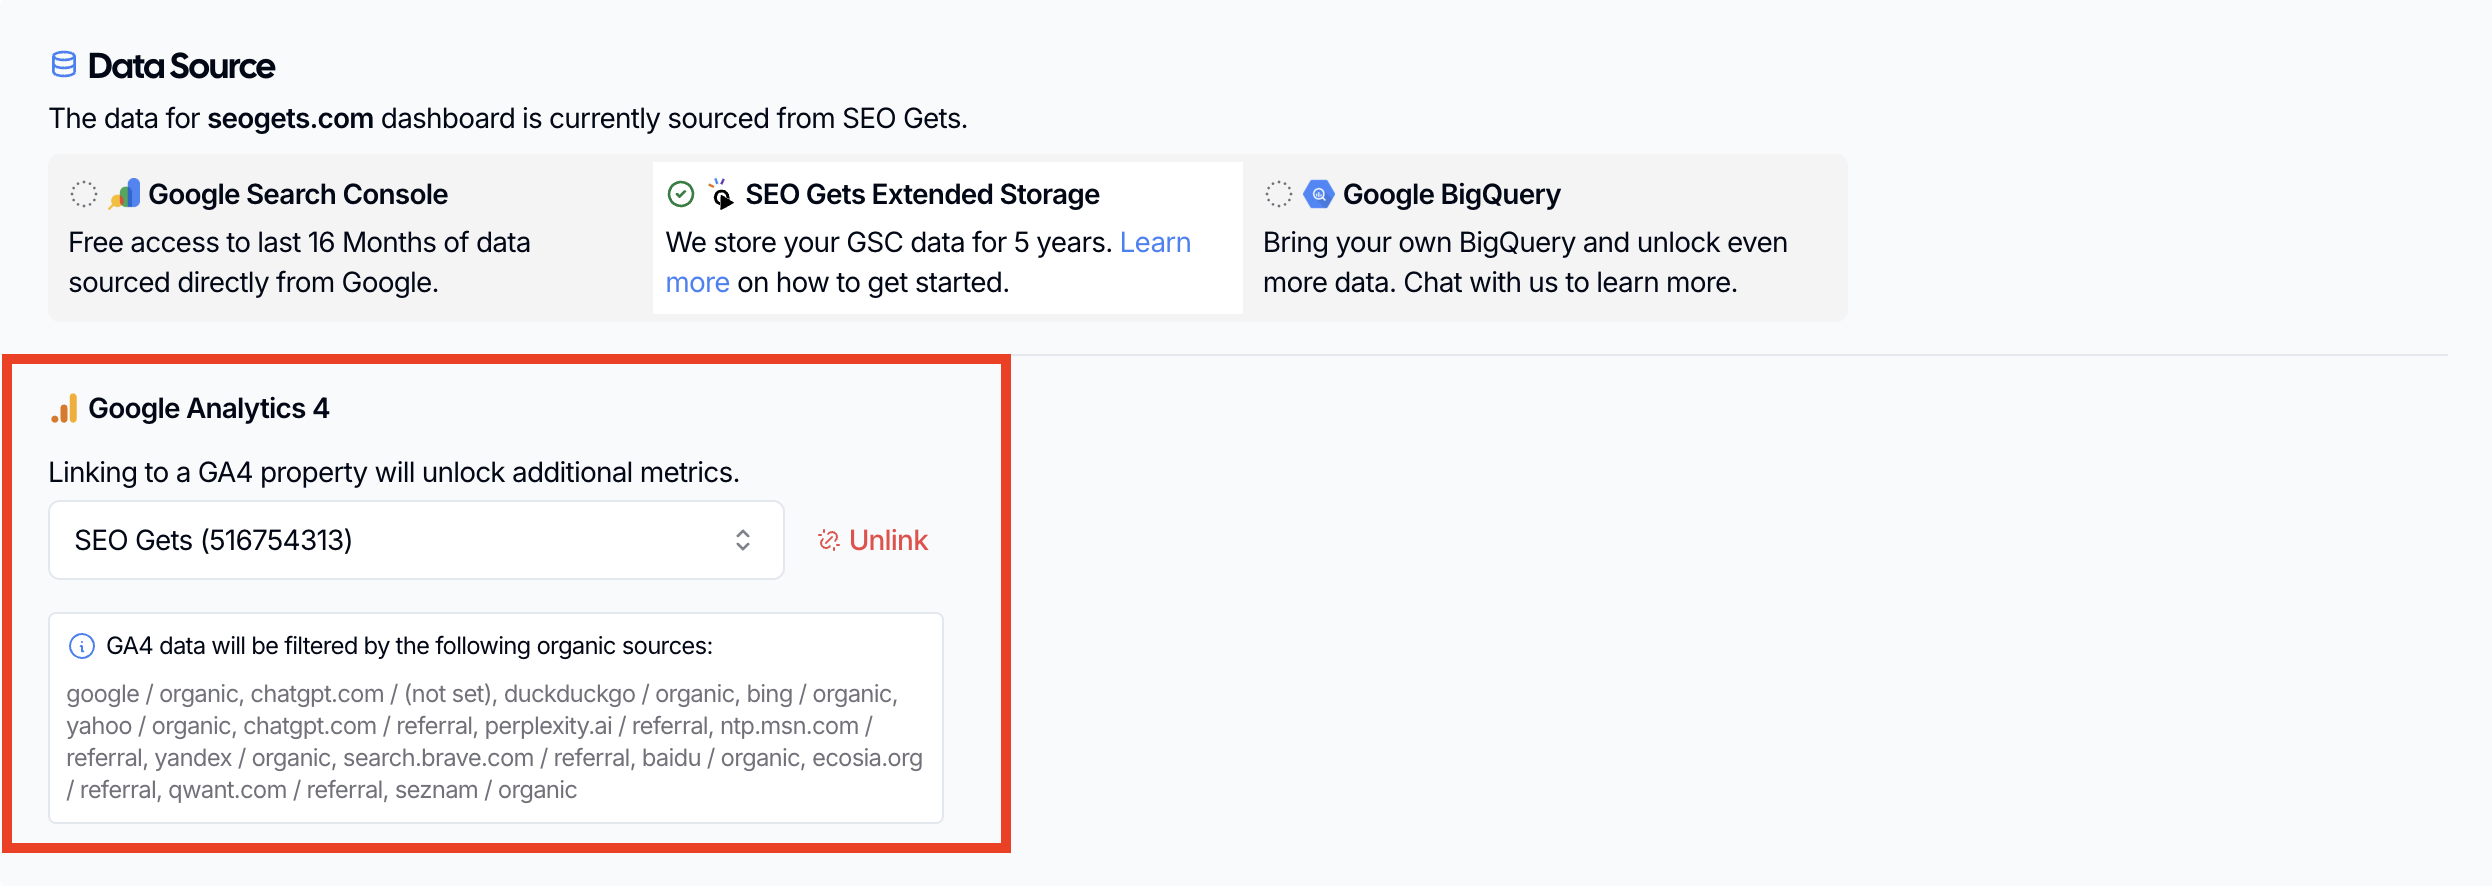Click the Google Analytics 4 bar chart icon
This screenshot has width=2492, height=886.
click(x=64, y=408)
